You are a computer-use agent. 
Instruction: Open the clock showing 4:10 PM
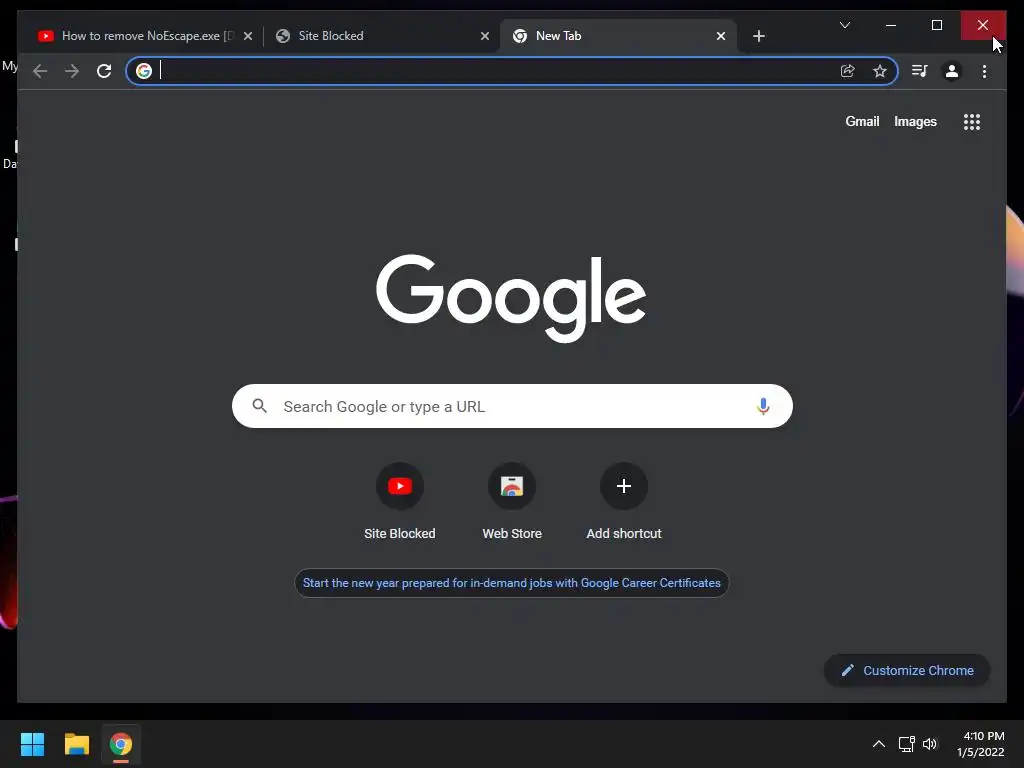click(981, 744)
